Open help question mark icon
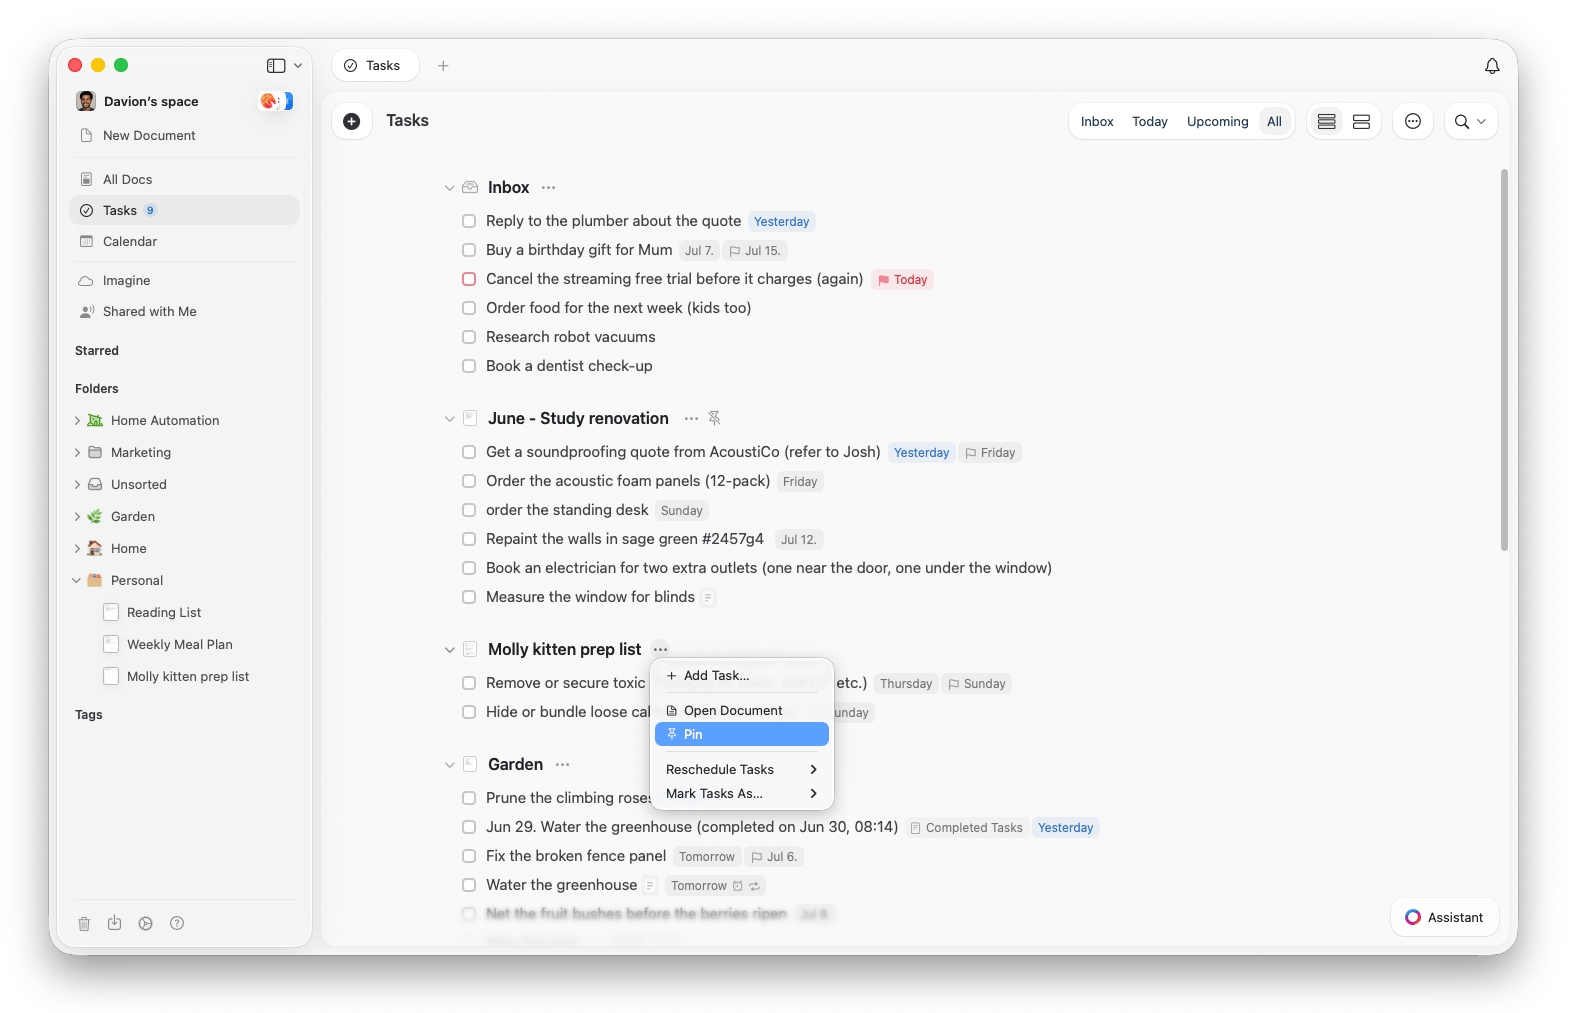Image resolution: width=1569 pixels, height=1013 pixels. 177,924
